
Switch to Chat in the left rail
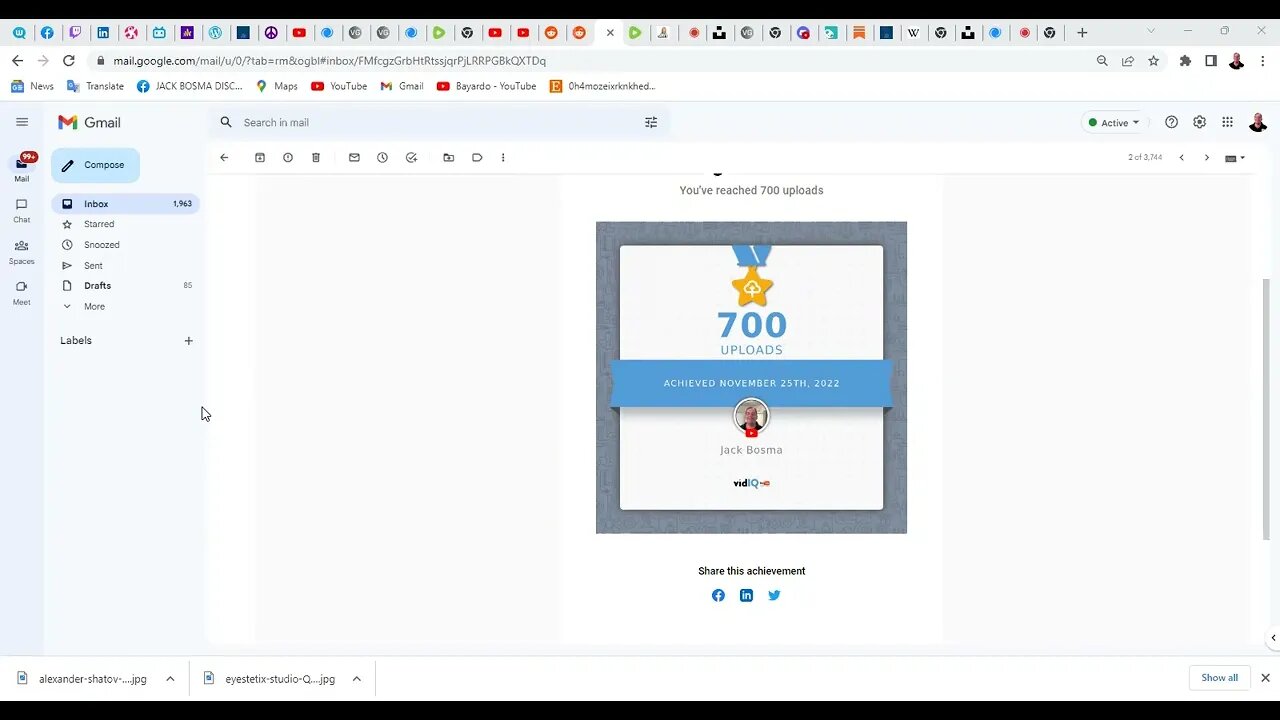point(21,210)
